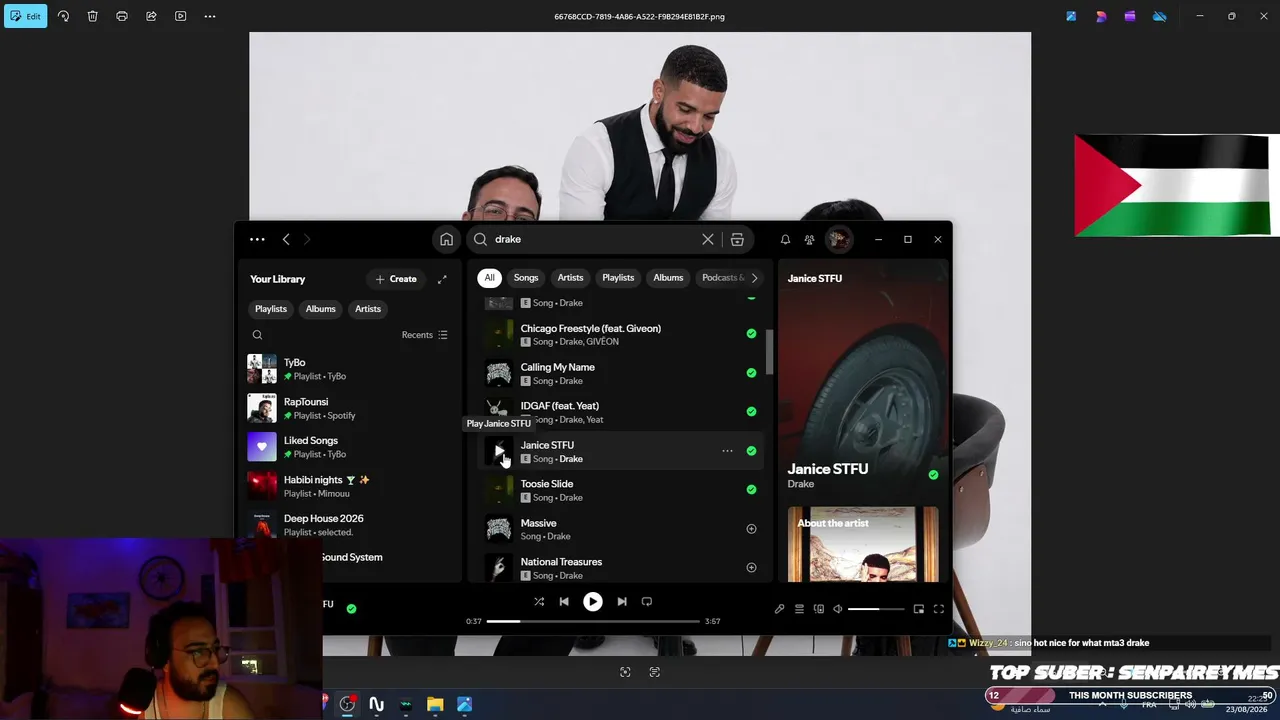Skip to next track
Viewport: 1280px width, 720px height.
click(x=622, y=602)
